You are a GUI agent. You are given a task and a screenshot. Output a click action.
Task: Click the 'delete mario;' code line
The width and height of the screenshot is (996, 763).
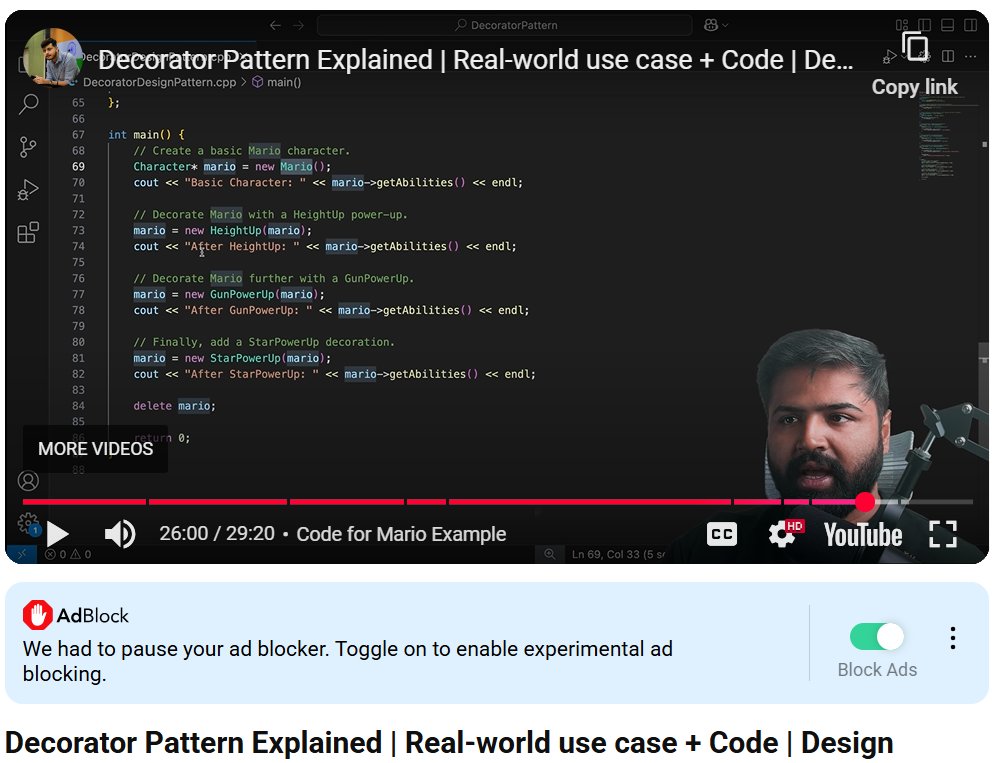tap(175, 406)
